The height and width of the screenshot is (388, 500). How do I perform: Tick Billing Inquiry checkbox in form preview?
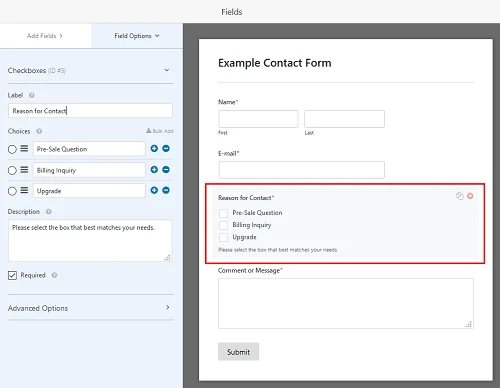click(x=224, y=225)
